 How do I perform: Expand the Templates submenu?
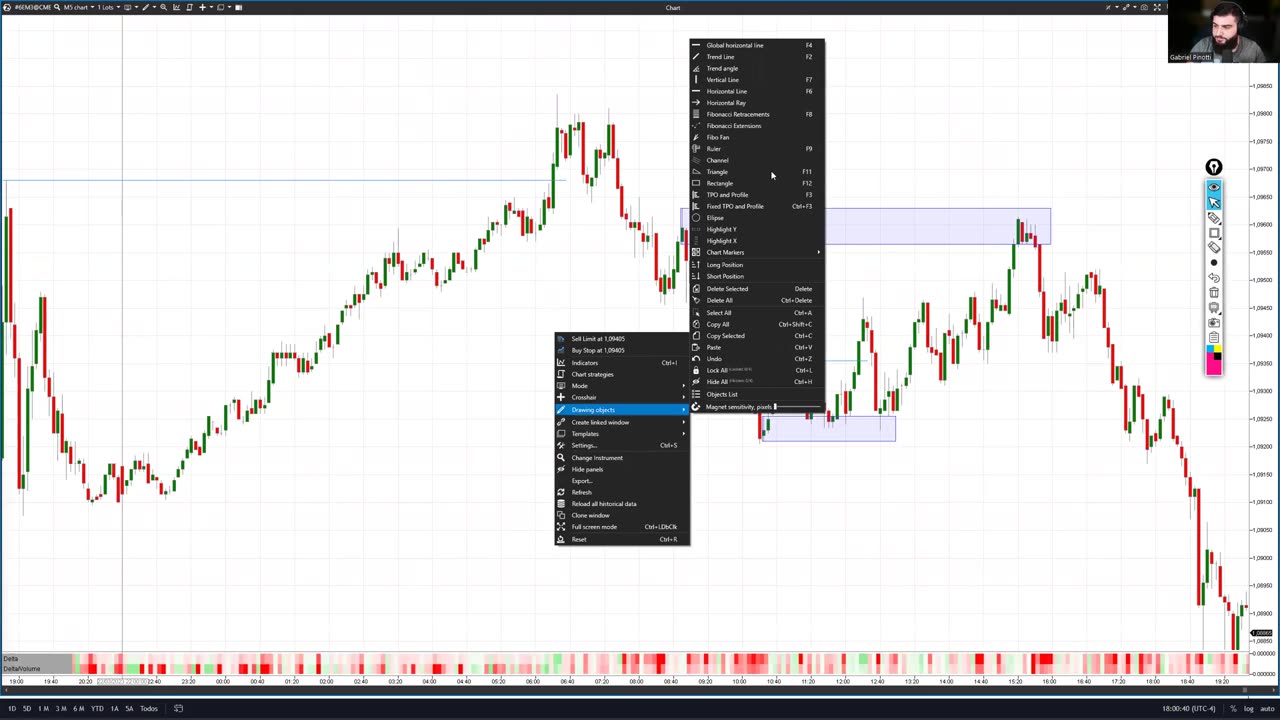622,434
